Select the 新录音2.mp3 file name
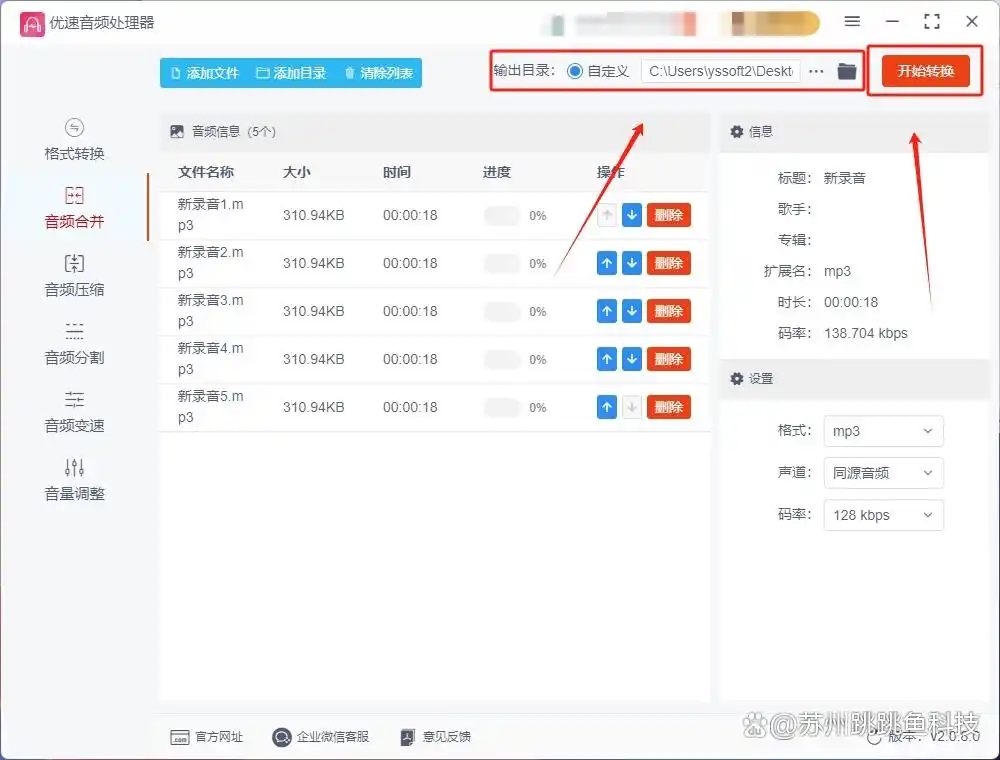Image resolution: width=1000 pixels, height=760 pixels. 210,263
